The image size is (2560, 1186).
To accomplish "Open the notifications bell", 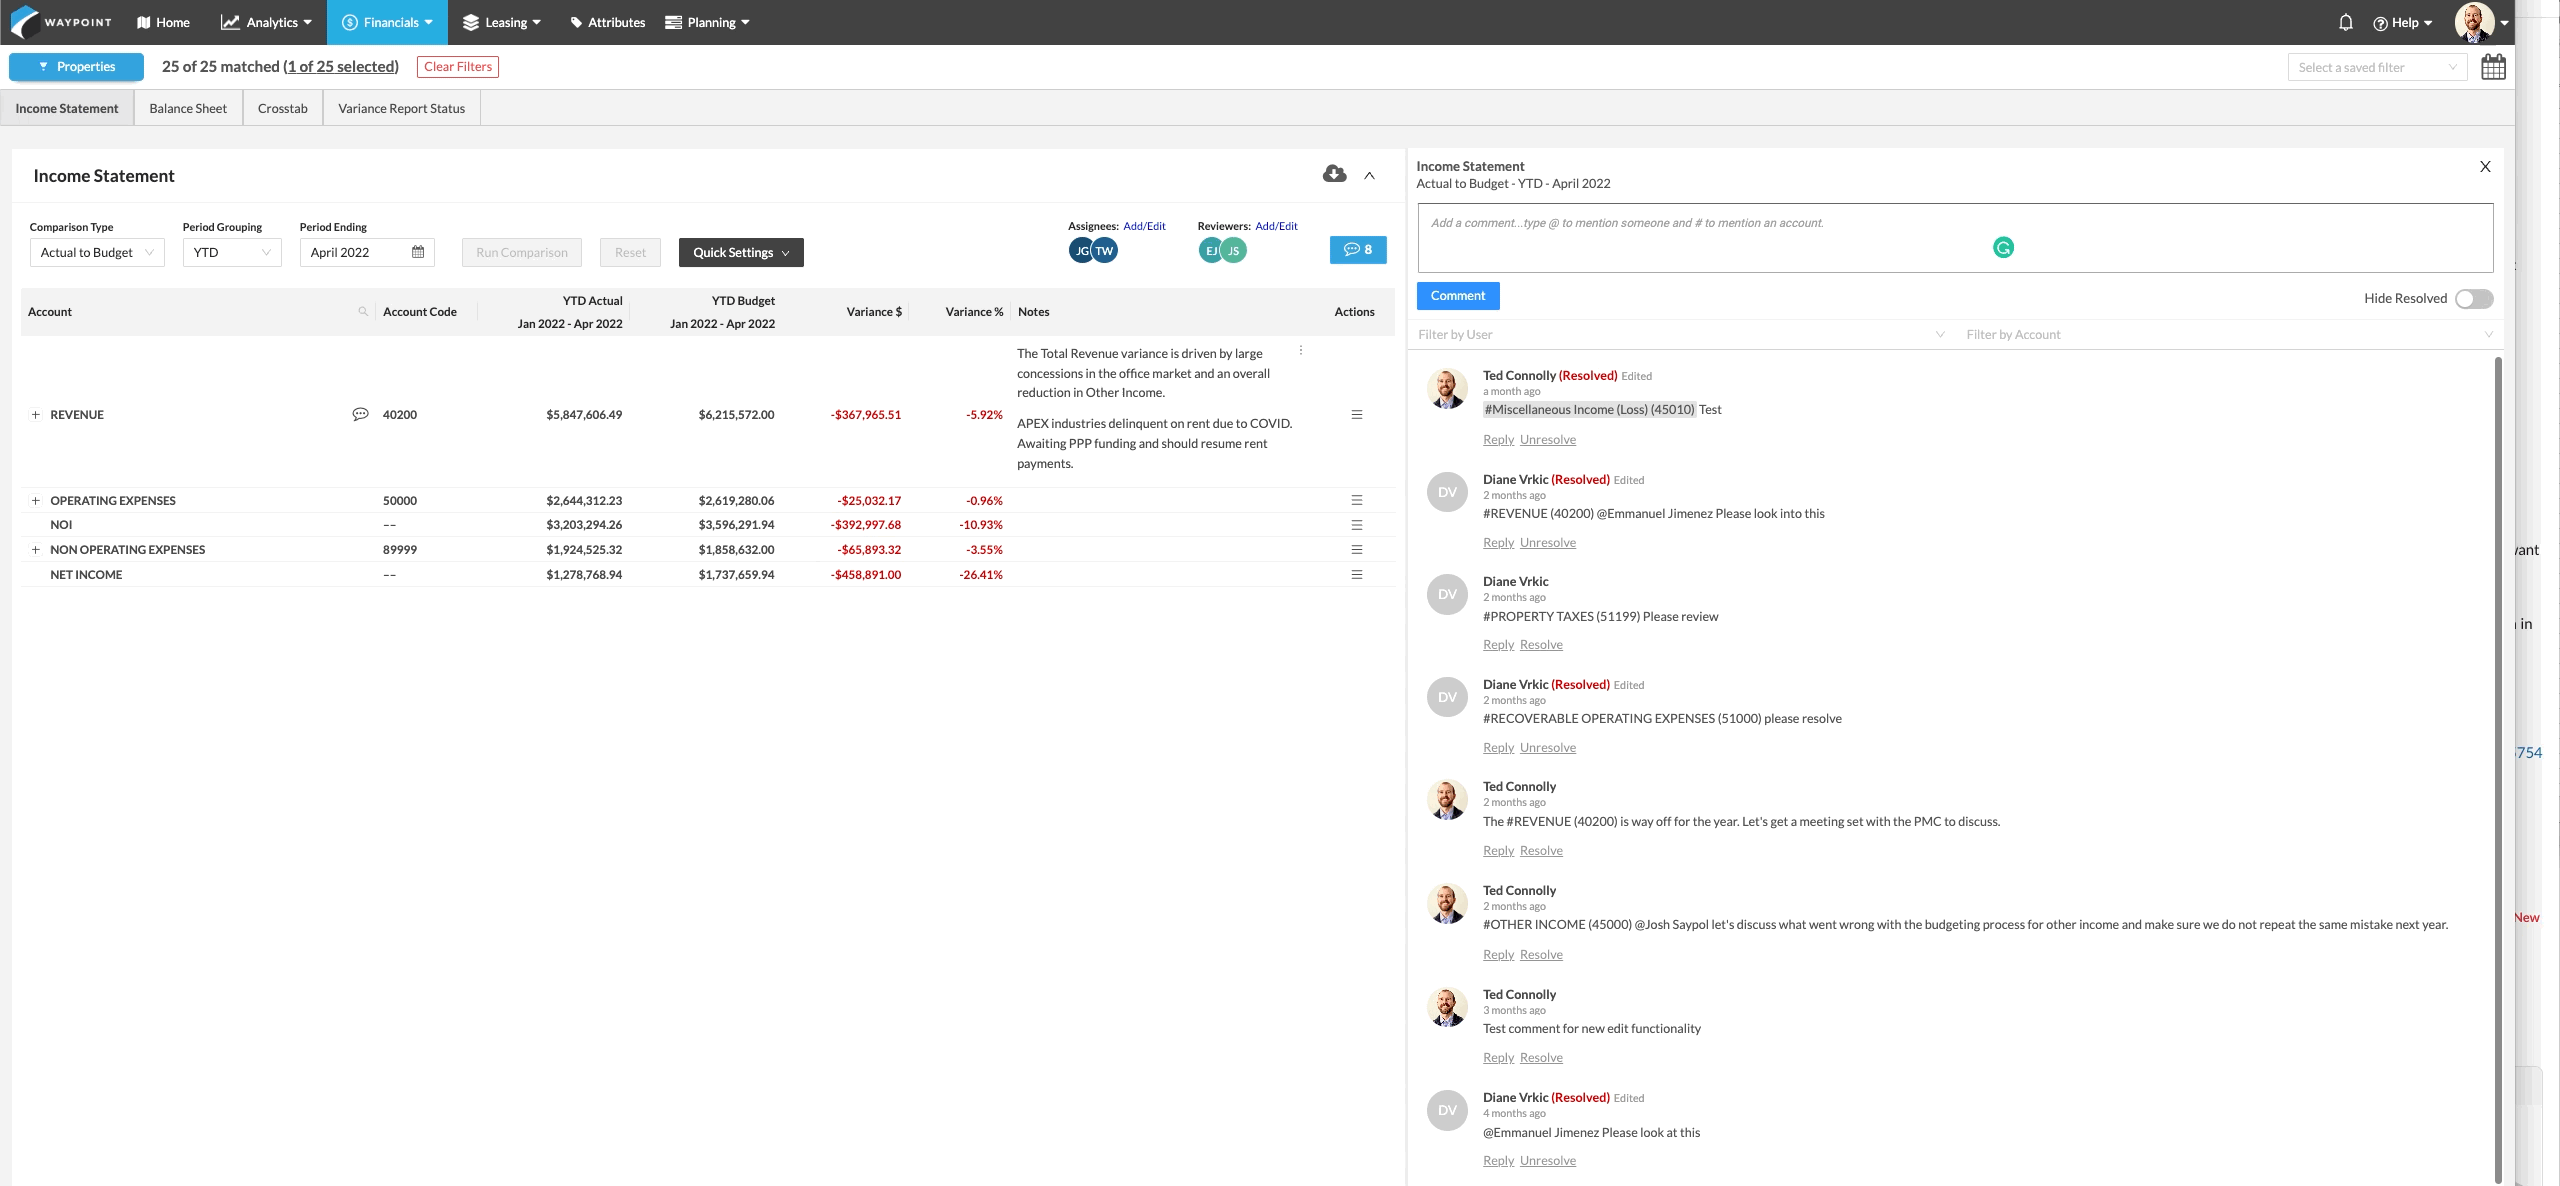I will pyautogui.click(x=2345, y=22).
